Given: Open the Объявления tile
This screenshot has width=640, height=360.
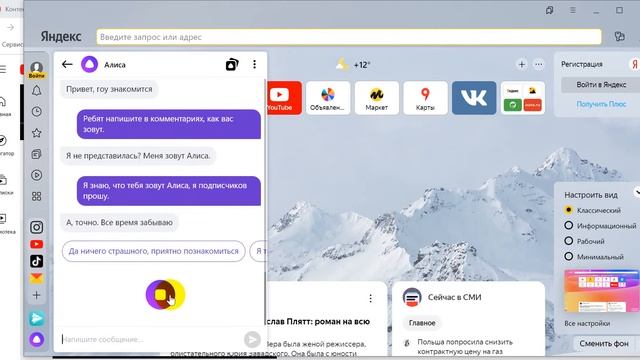Looking at the screenshot, I should click(x=328, y=98).
